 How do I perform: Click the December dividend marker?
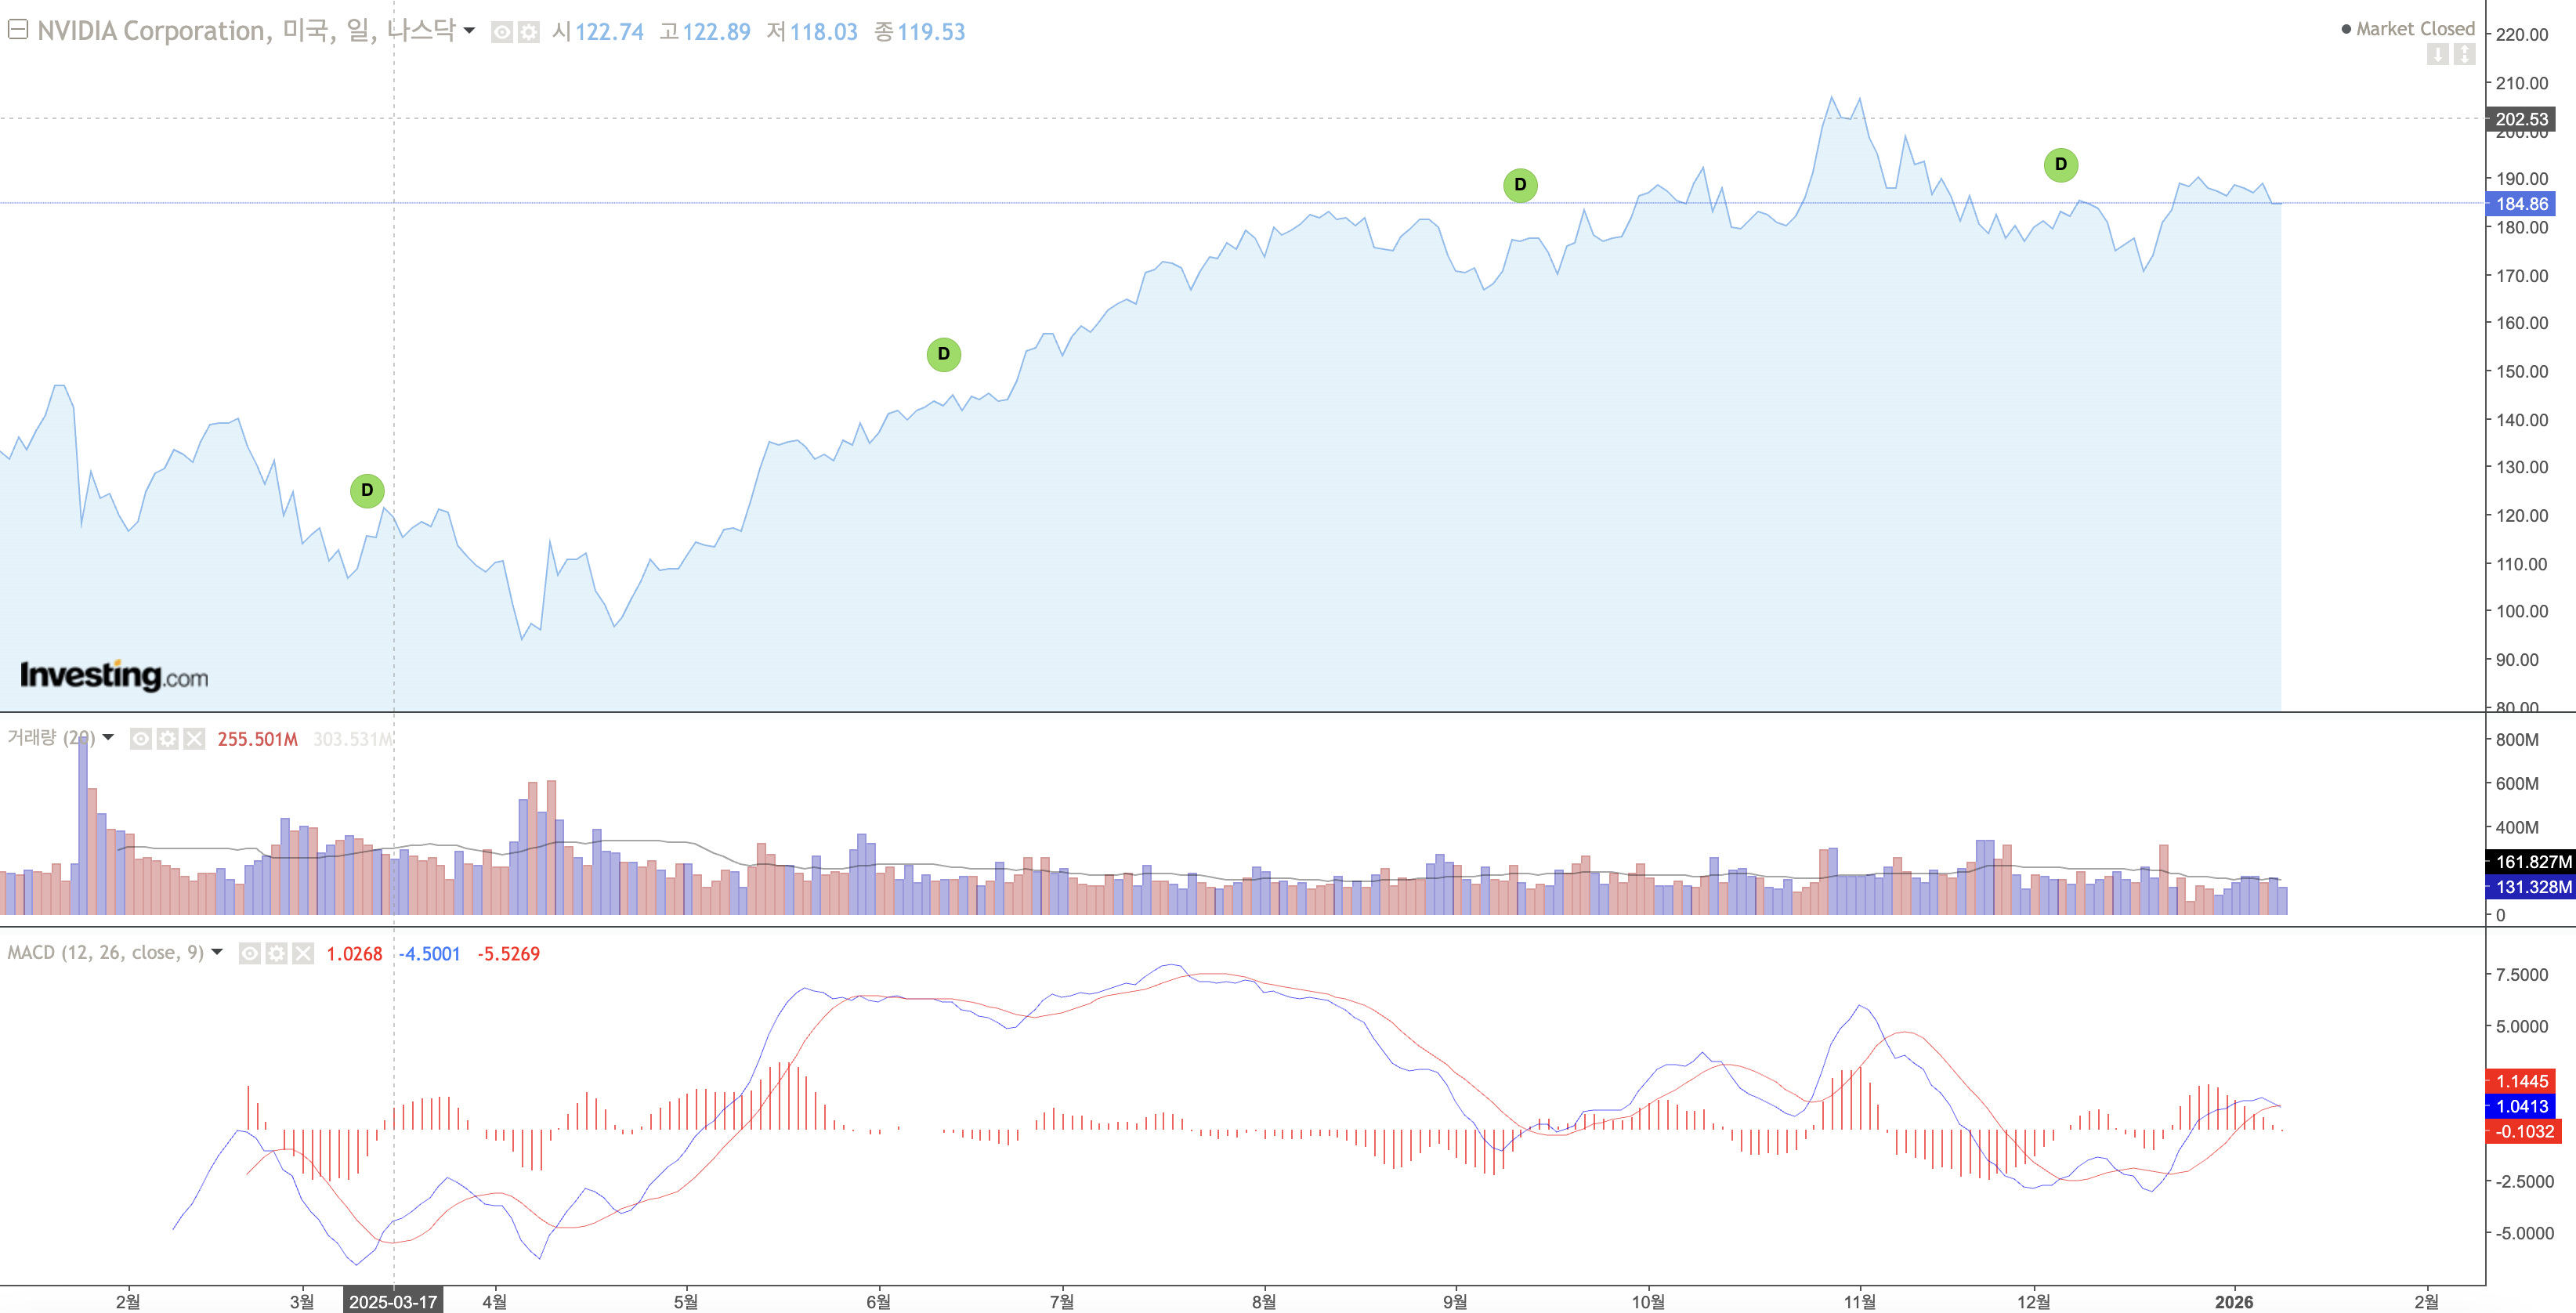2060,165
